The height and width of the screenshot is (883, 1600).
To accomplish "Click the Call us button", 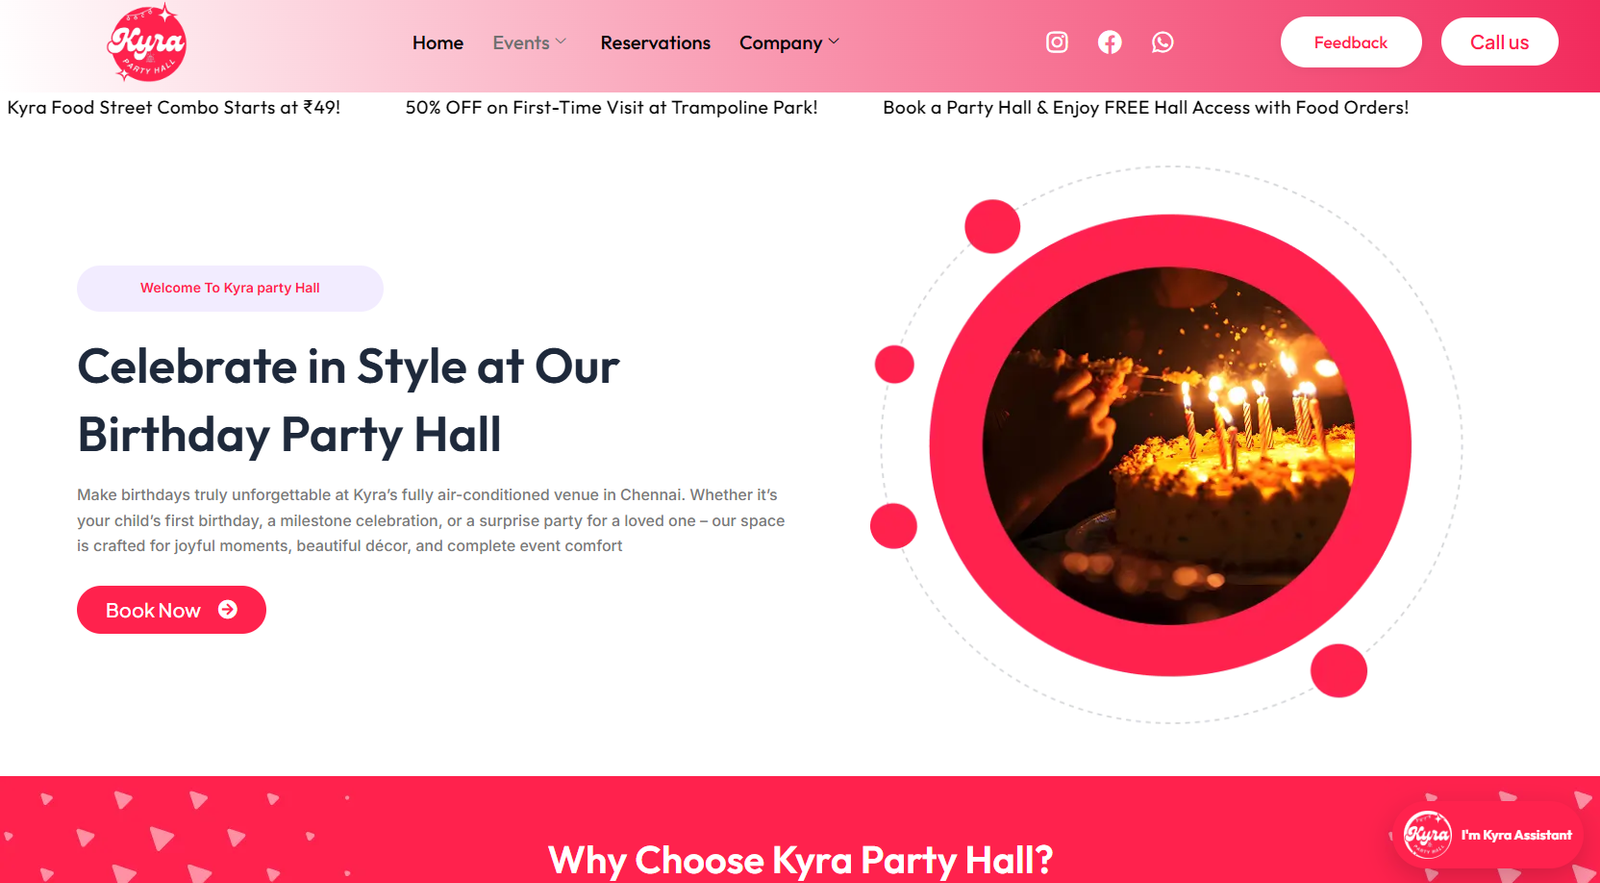I will click(1499, 42).
